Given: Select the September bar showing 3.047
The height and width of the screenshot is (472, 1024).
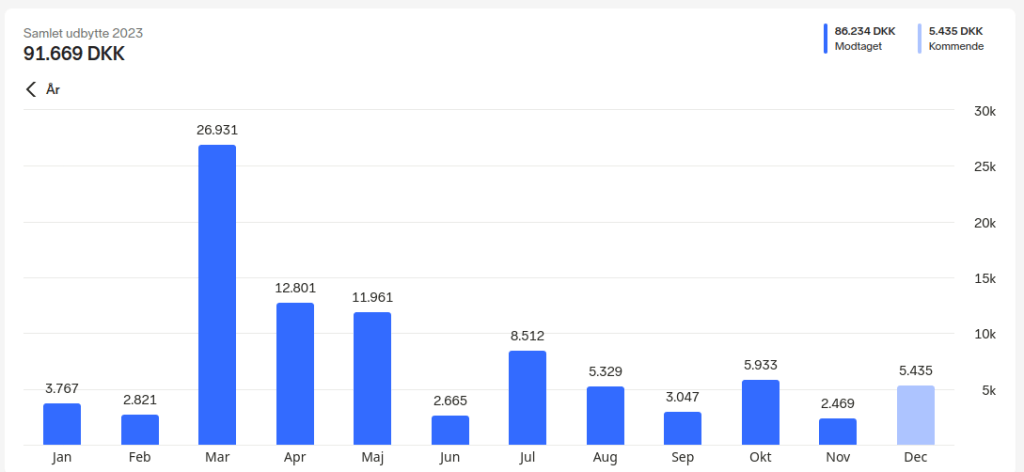Looking at the screenshot, I should click(682, 428).
